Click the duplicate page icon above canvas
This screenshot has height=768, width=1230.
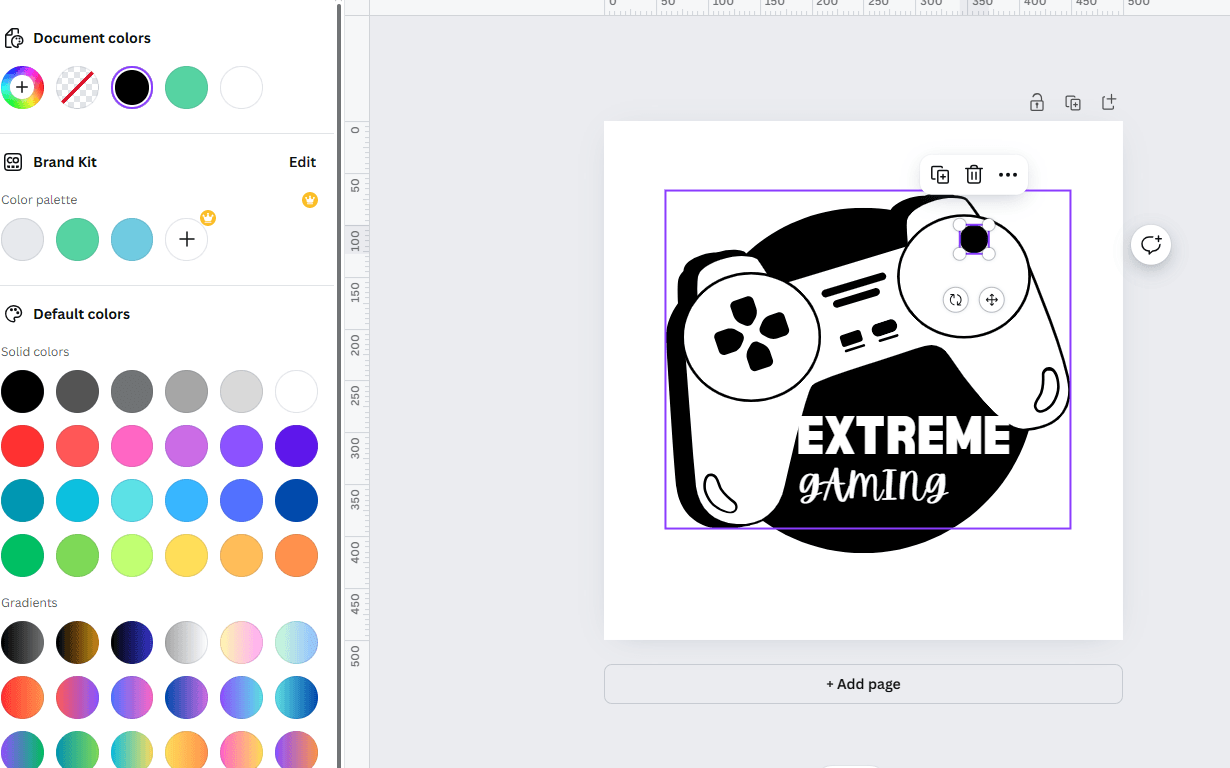pos(1073,102)
